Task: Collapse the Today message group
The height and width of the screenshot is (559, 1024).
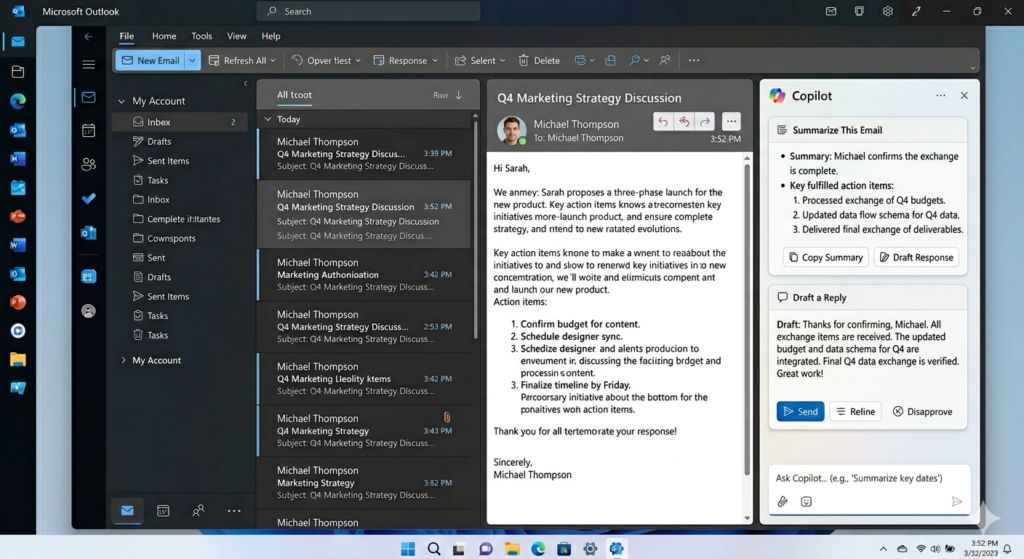Action: pyautogui.click(x=268, y=120)
